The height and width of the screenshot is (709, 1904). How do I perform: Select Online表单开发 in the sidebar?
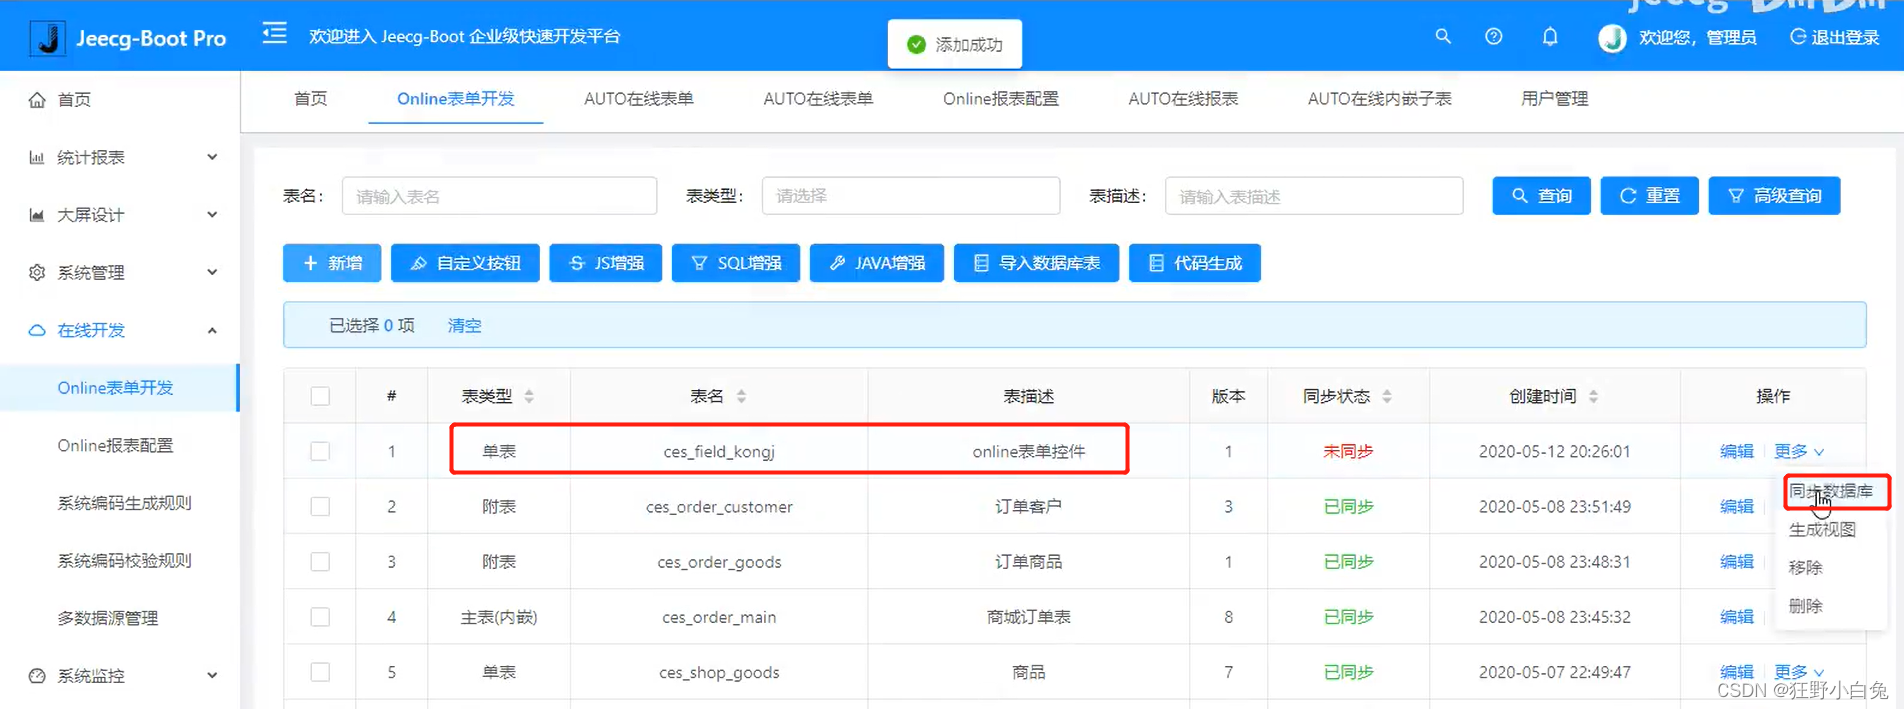tap(120, 387)
